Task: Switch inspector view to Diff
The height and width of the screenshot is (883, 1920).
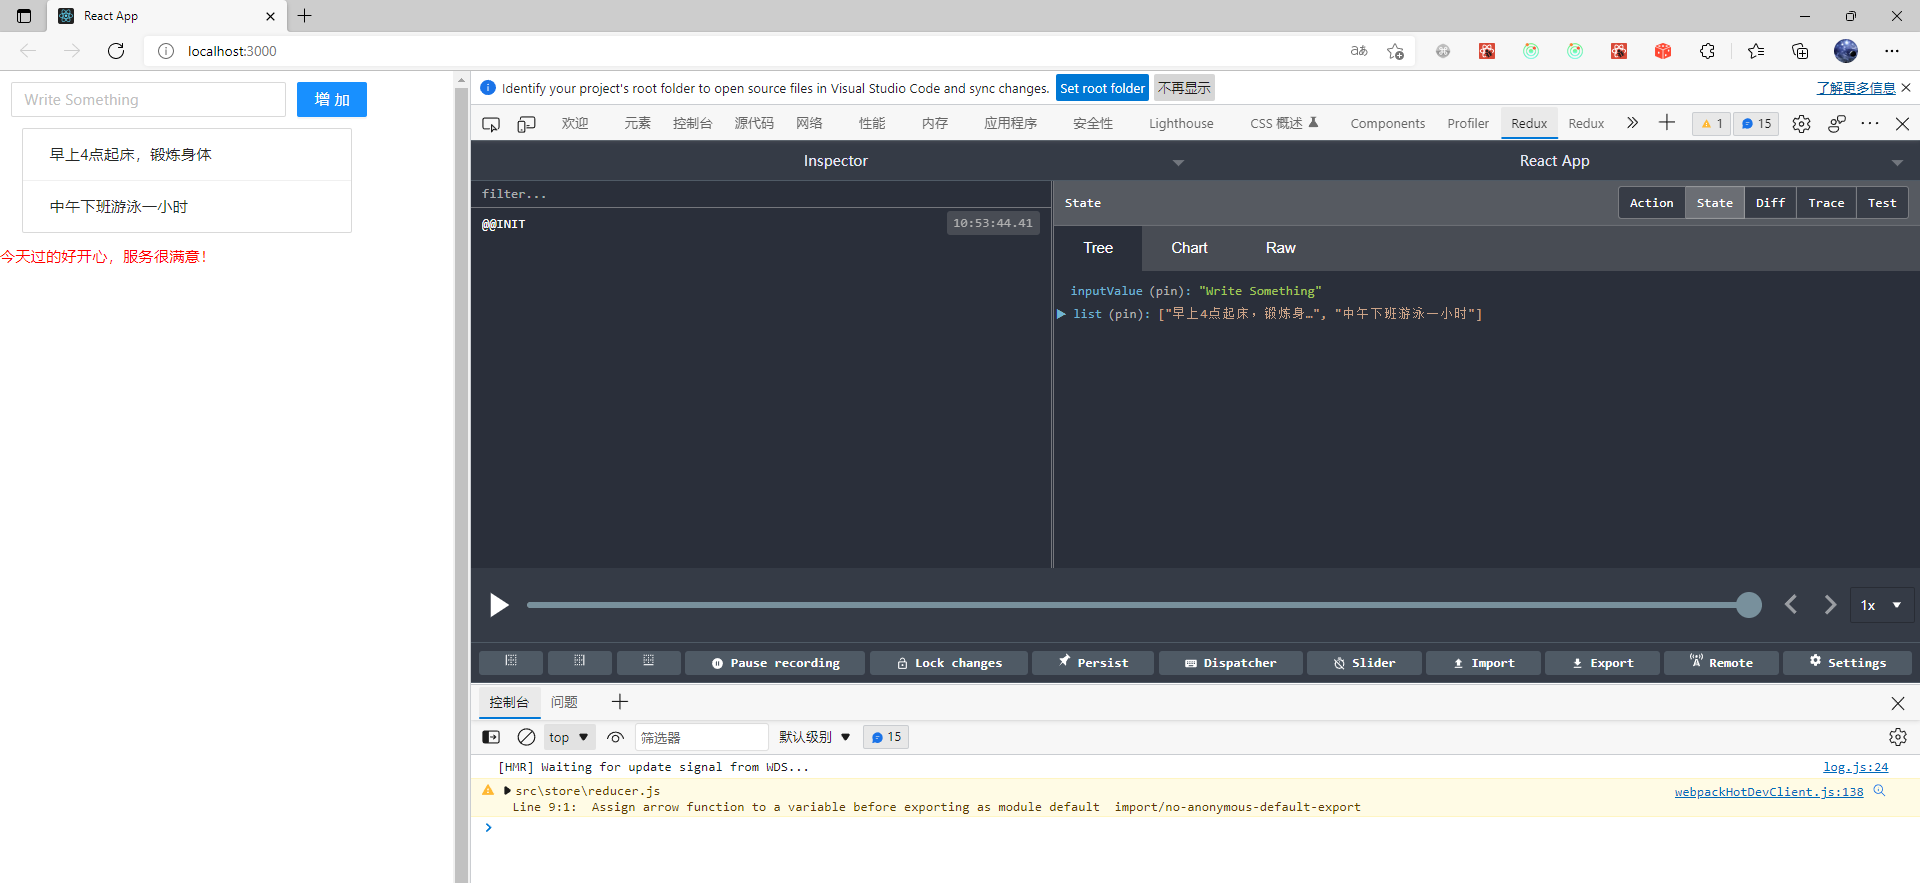Action: [1770, 203]
